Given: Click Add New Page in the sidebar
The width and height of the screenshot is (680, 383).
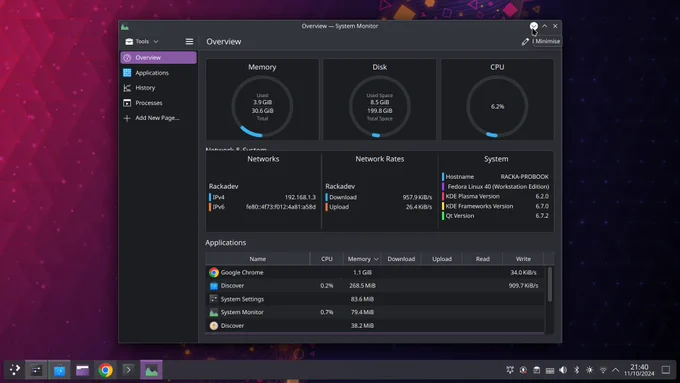Looking at the screenshot, I should click(158, 118).
